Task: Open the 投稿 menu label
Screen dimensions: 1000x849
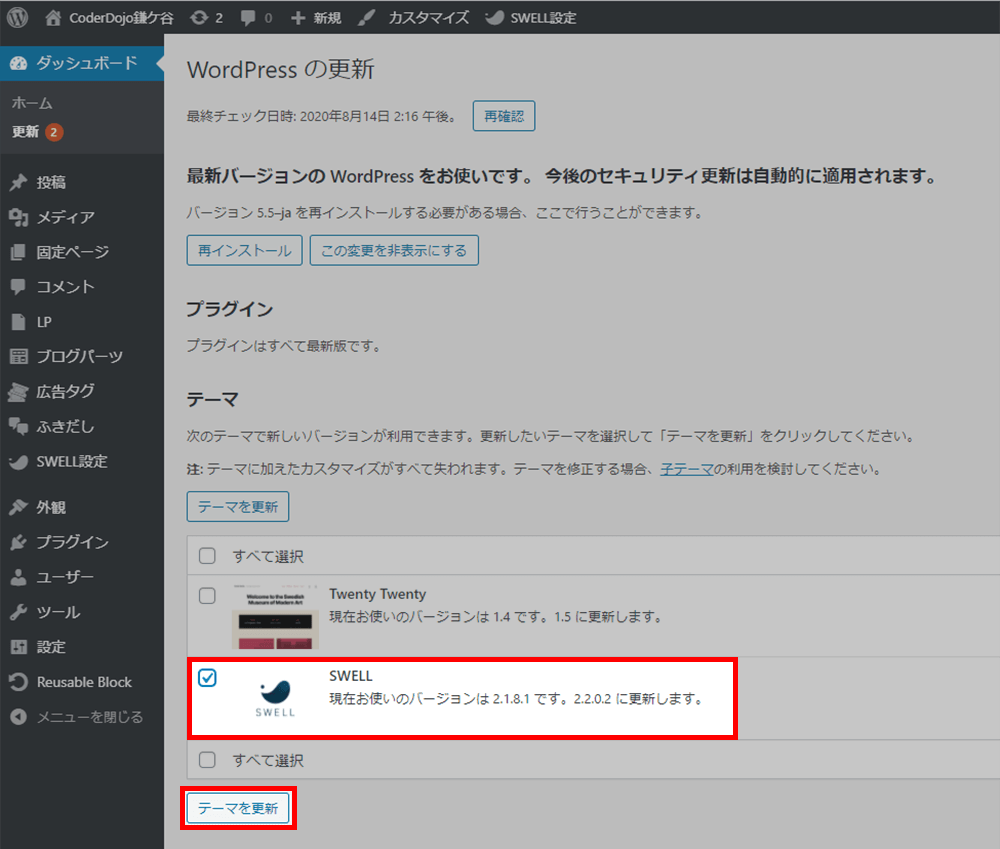Action: tap(51, 182)
